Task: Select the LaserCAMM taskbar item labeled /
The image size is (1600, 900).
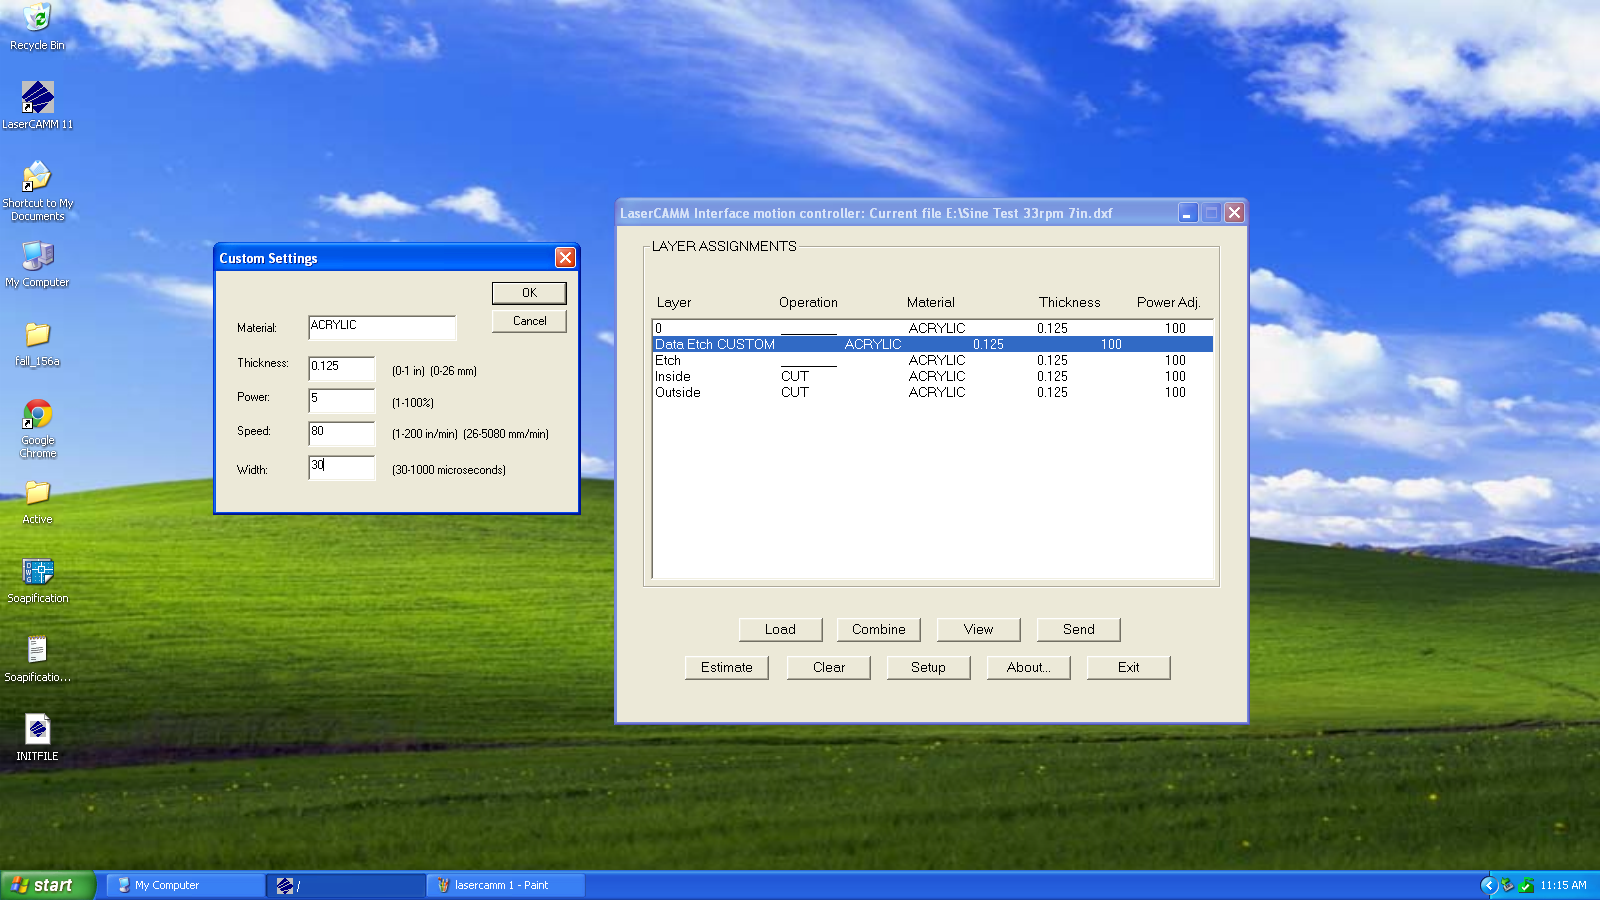Action: click(346, 885)
